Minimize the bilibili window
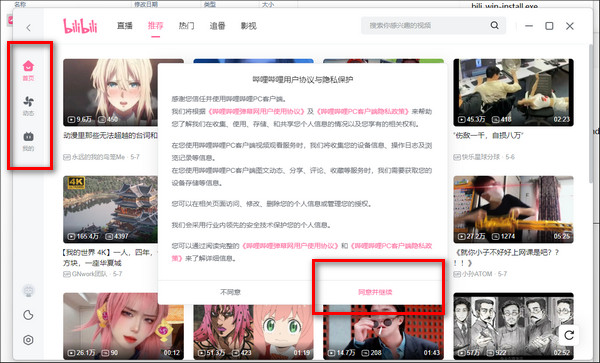Image resolution: width=600 pixels, height=363 pixels. tap(529, 26)
